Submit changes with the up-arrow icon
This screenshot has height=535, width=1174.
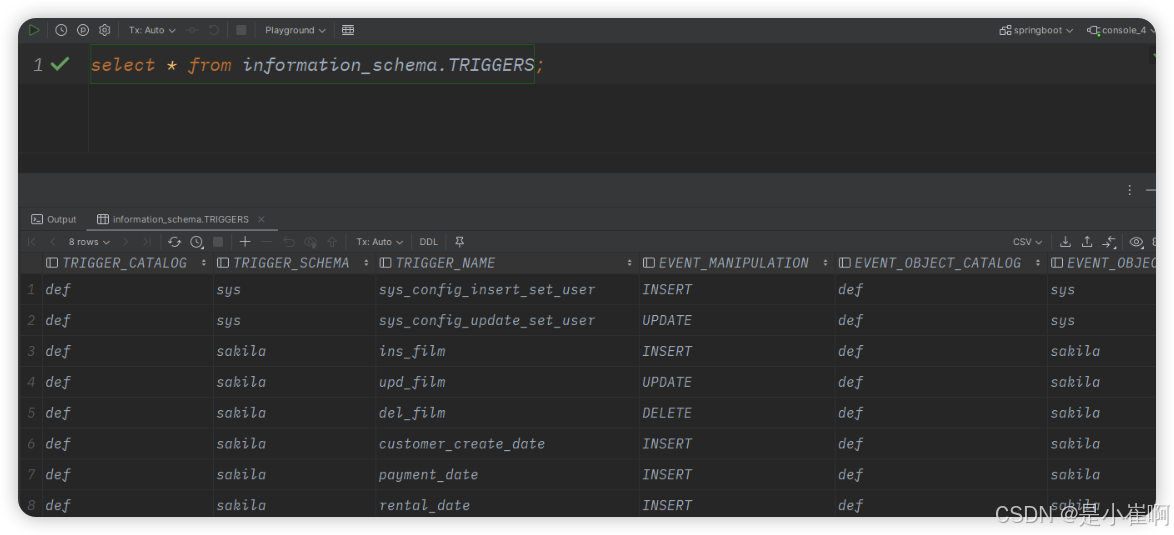[x=332, y=242]
